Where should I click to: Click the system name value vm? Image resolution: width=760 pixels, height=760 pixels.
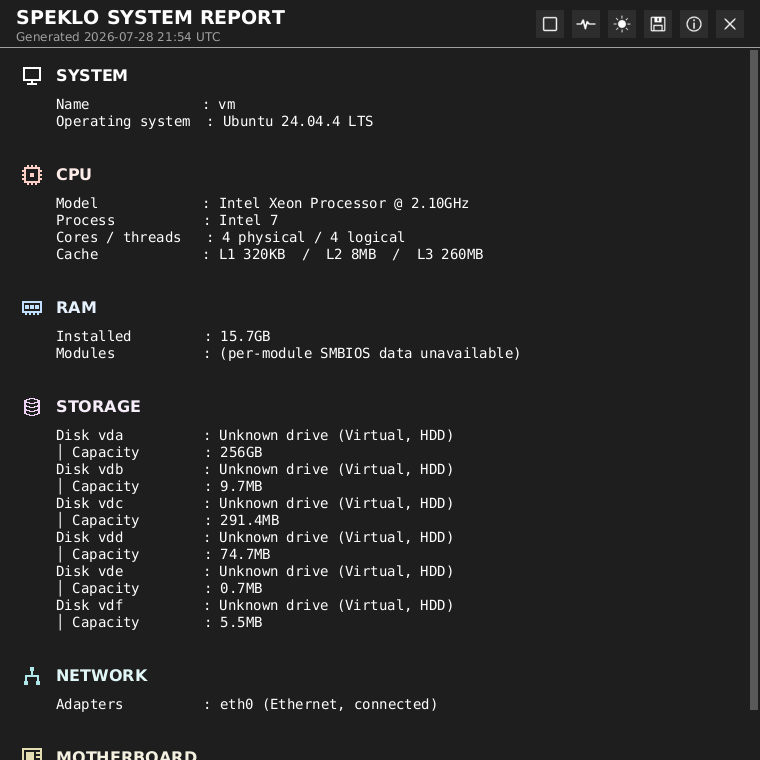(x=227, y=105)
